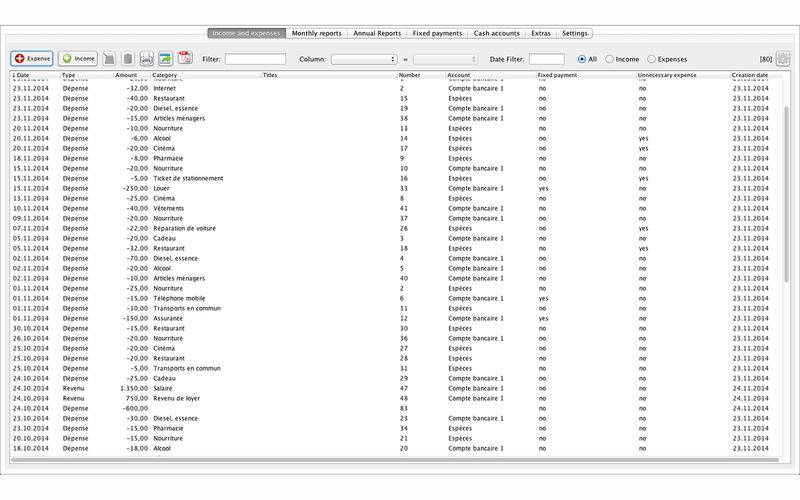800x500 pixels.
Task: Select the Expenses radio button
Action: click(652, 59)
